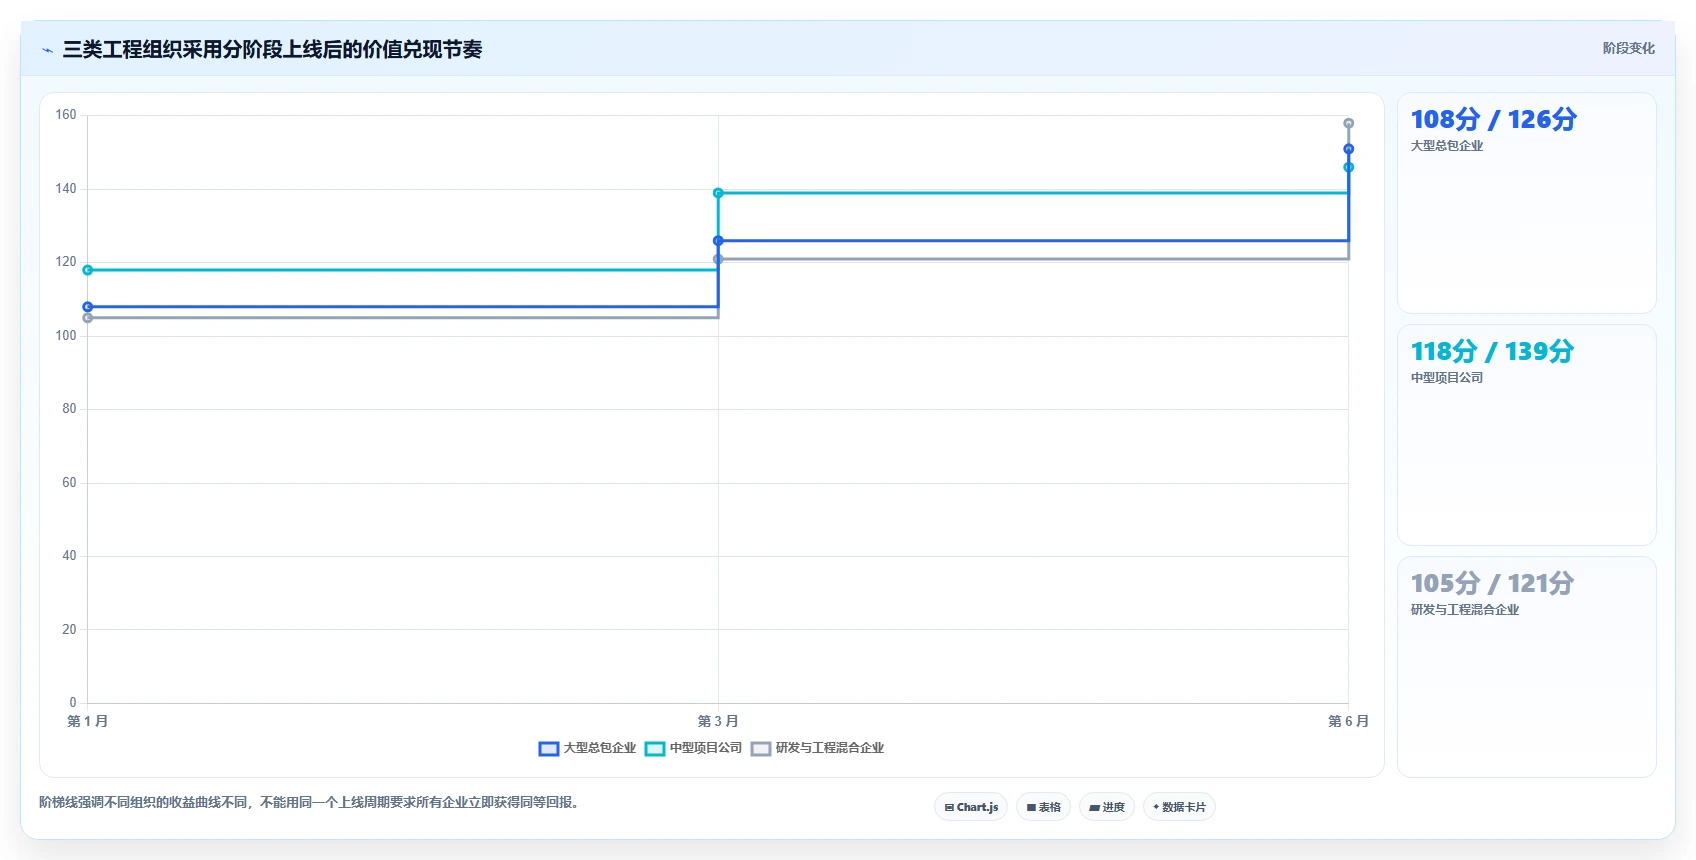
Task: Click the gray data point at 第 1 月
Action: point(88,318)
